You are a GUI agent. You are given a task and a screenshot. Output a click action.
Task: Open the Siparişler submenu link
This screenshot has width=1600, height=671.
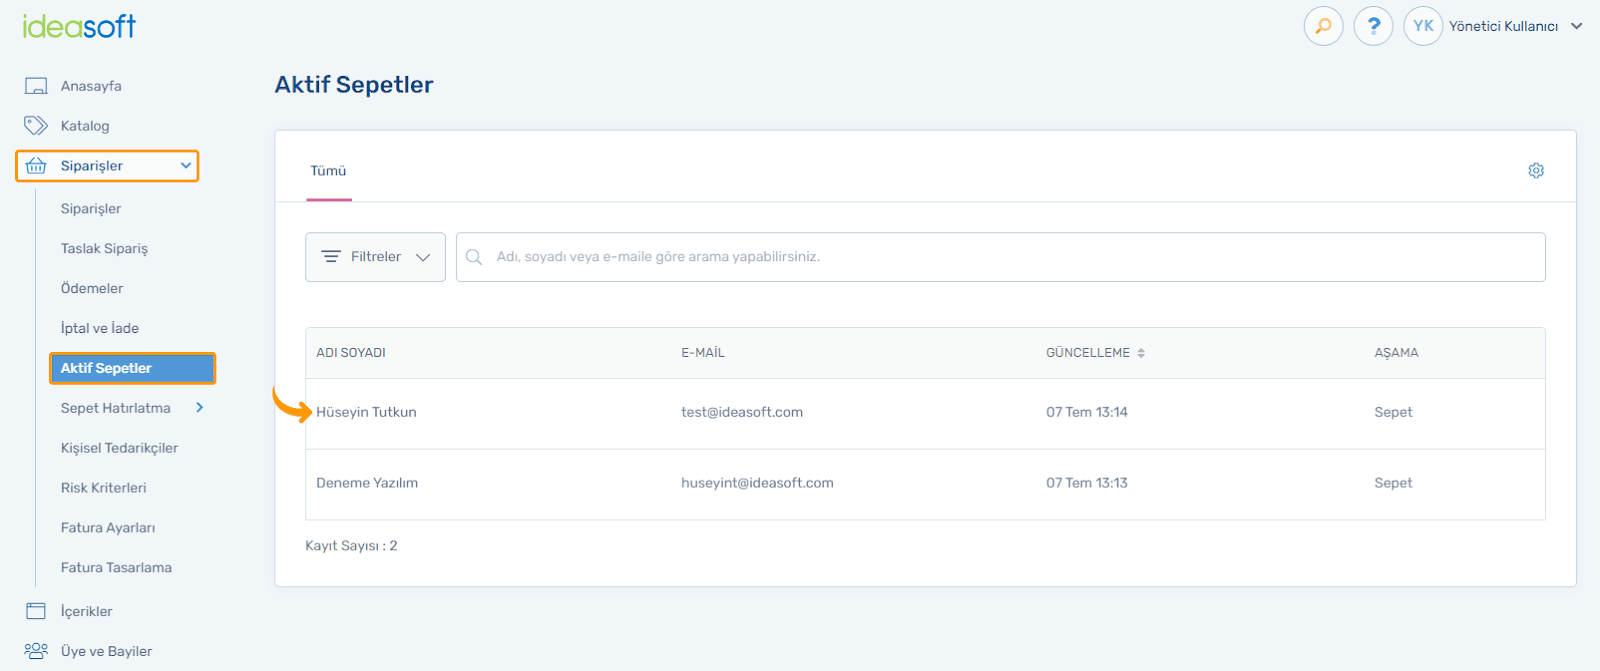[91, 209]
